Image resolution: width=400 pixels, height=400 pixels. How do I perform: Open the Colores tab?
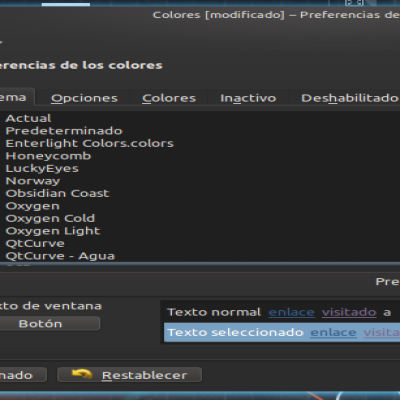(169, 98)
